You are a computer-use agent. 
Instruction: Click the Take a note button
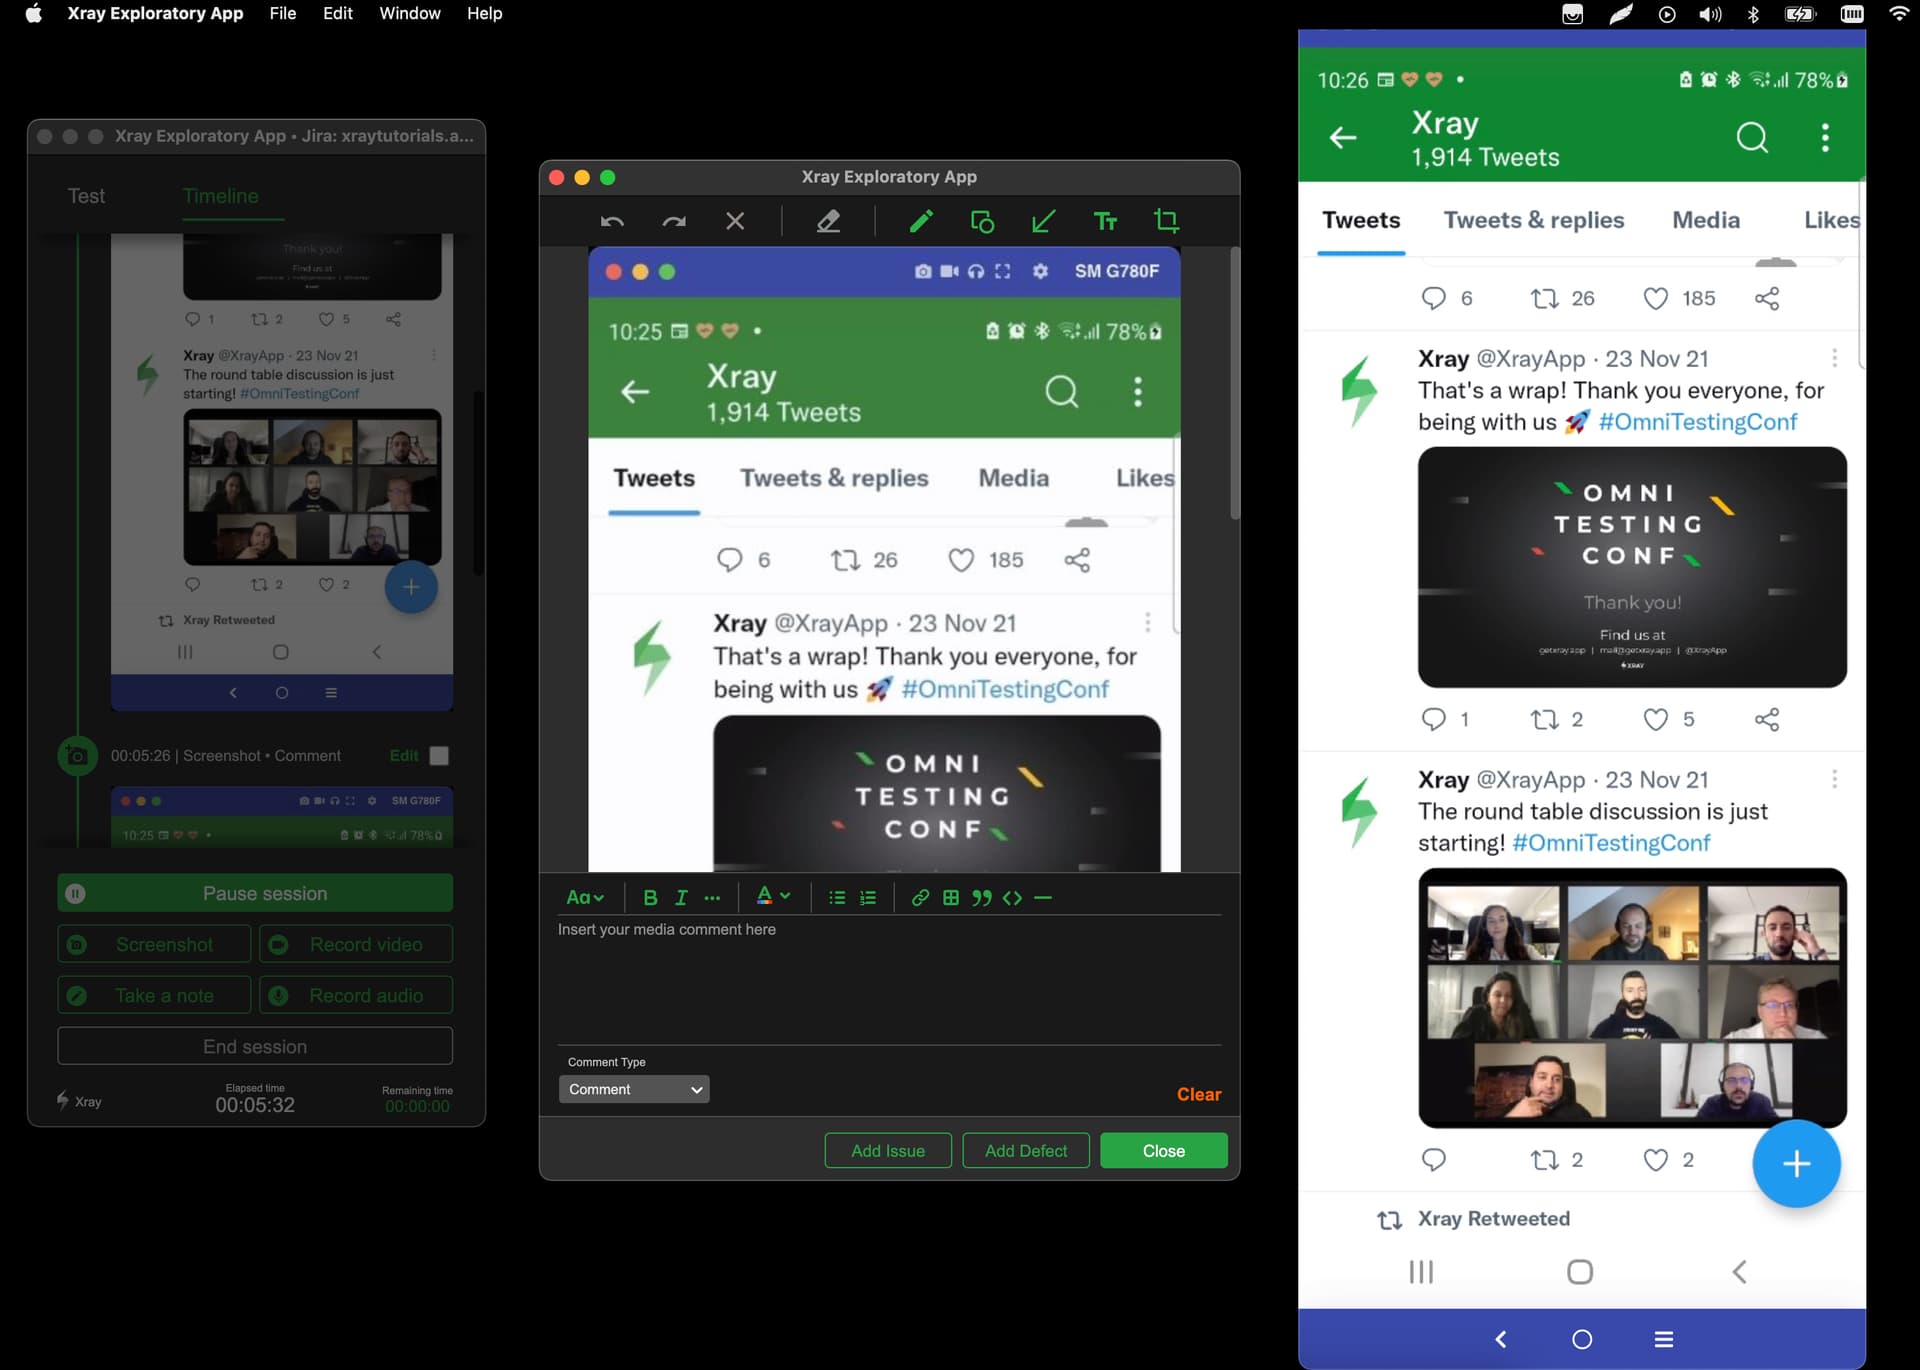(x=154, y=995)
